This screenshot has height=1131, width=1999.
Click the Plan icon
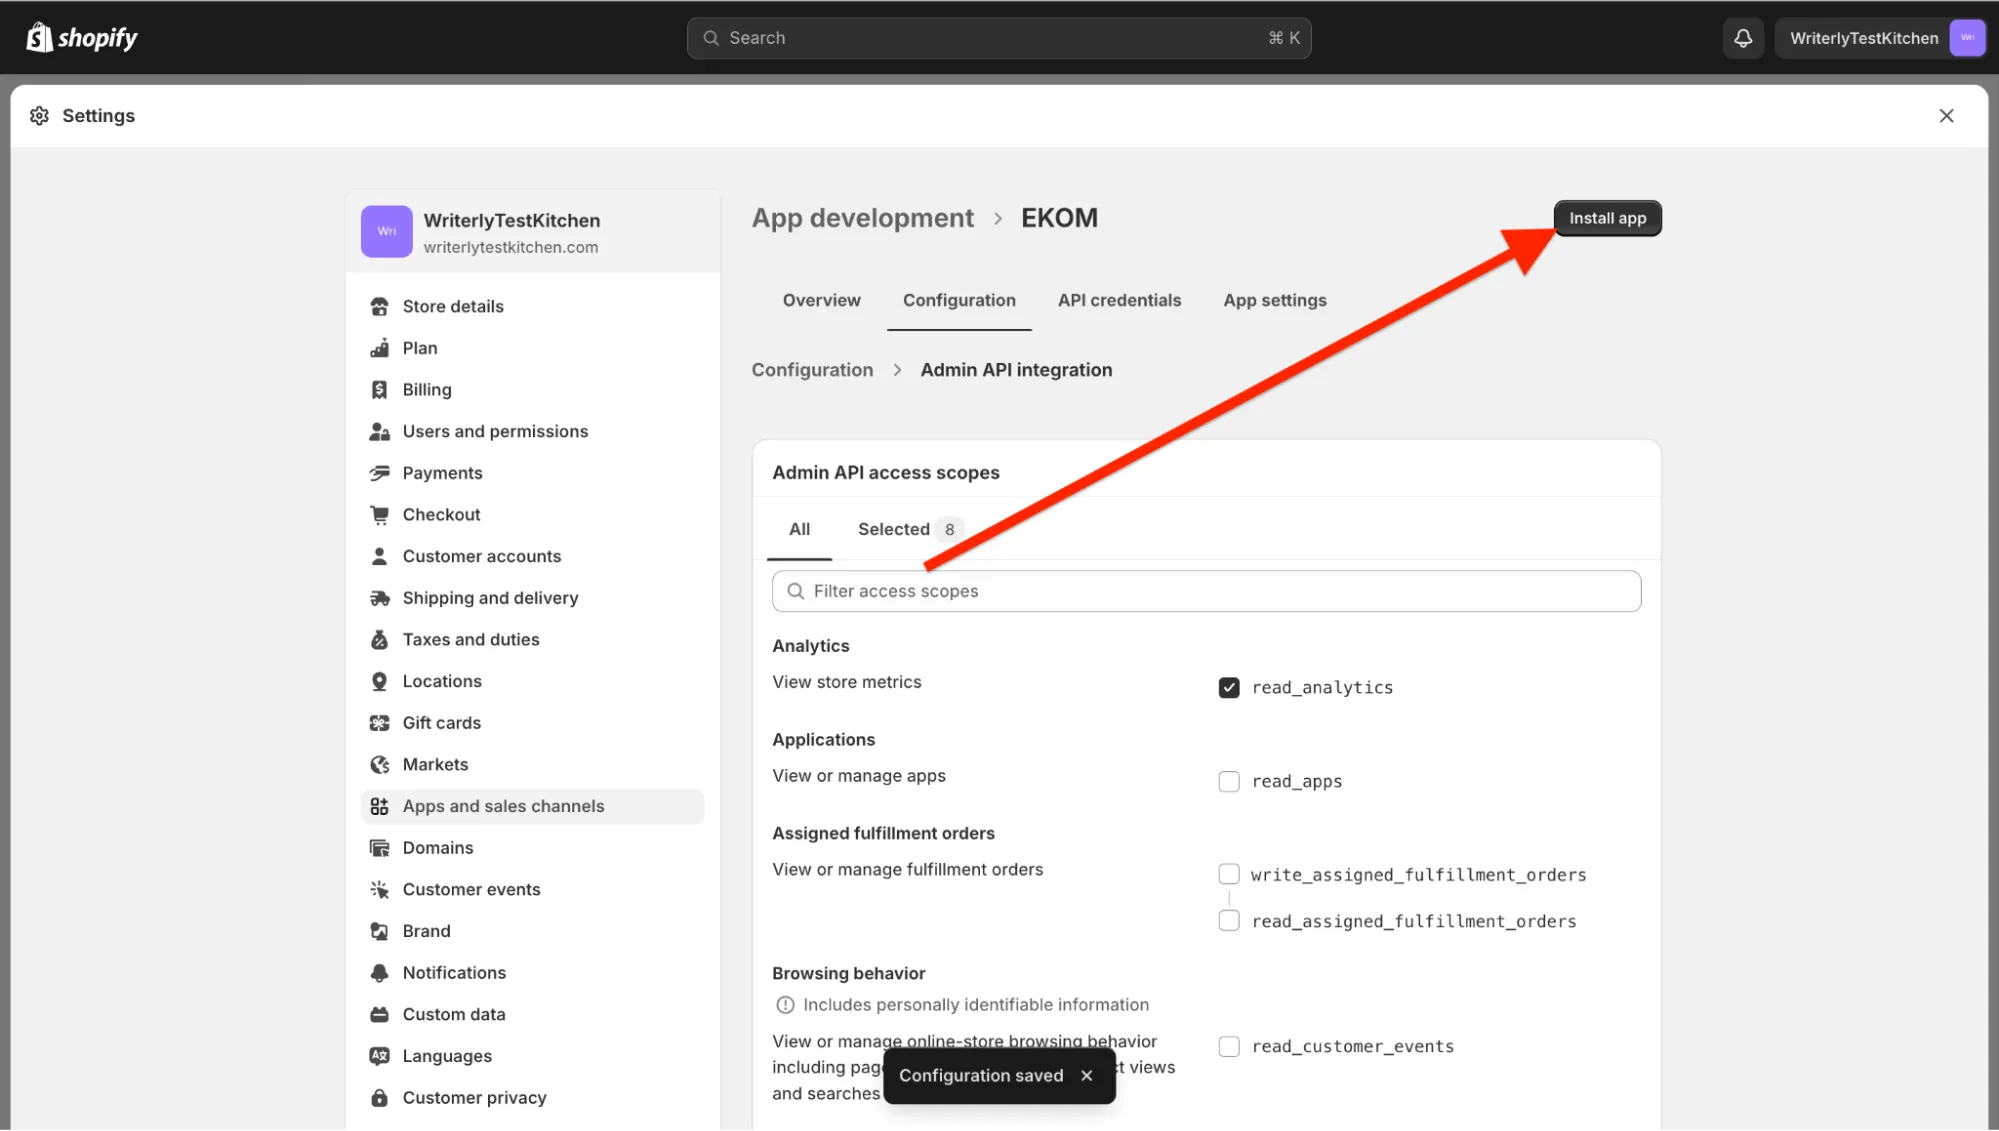379,348
